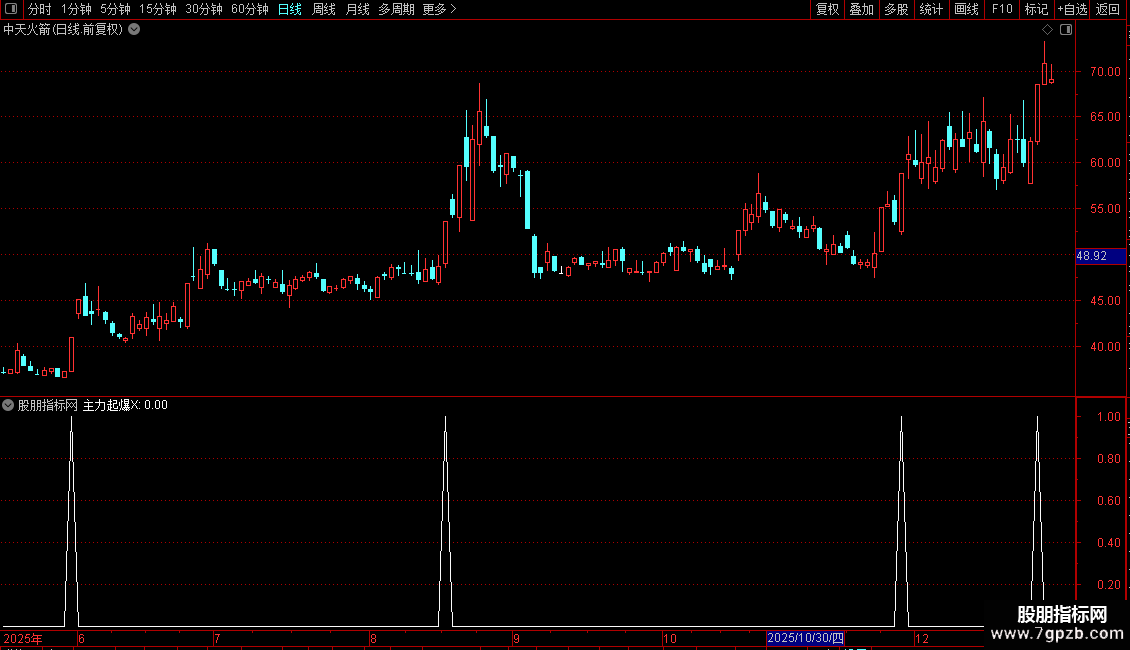Add stock to watchlist with +自选

(1072, 9)
